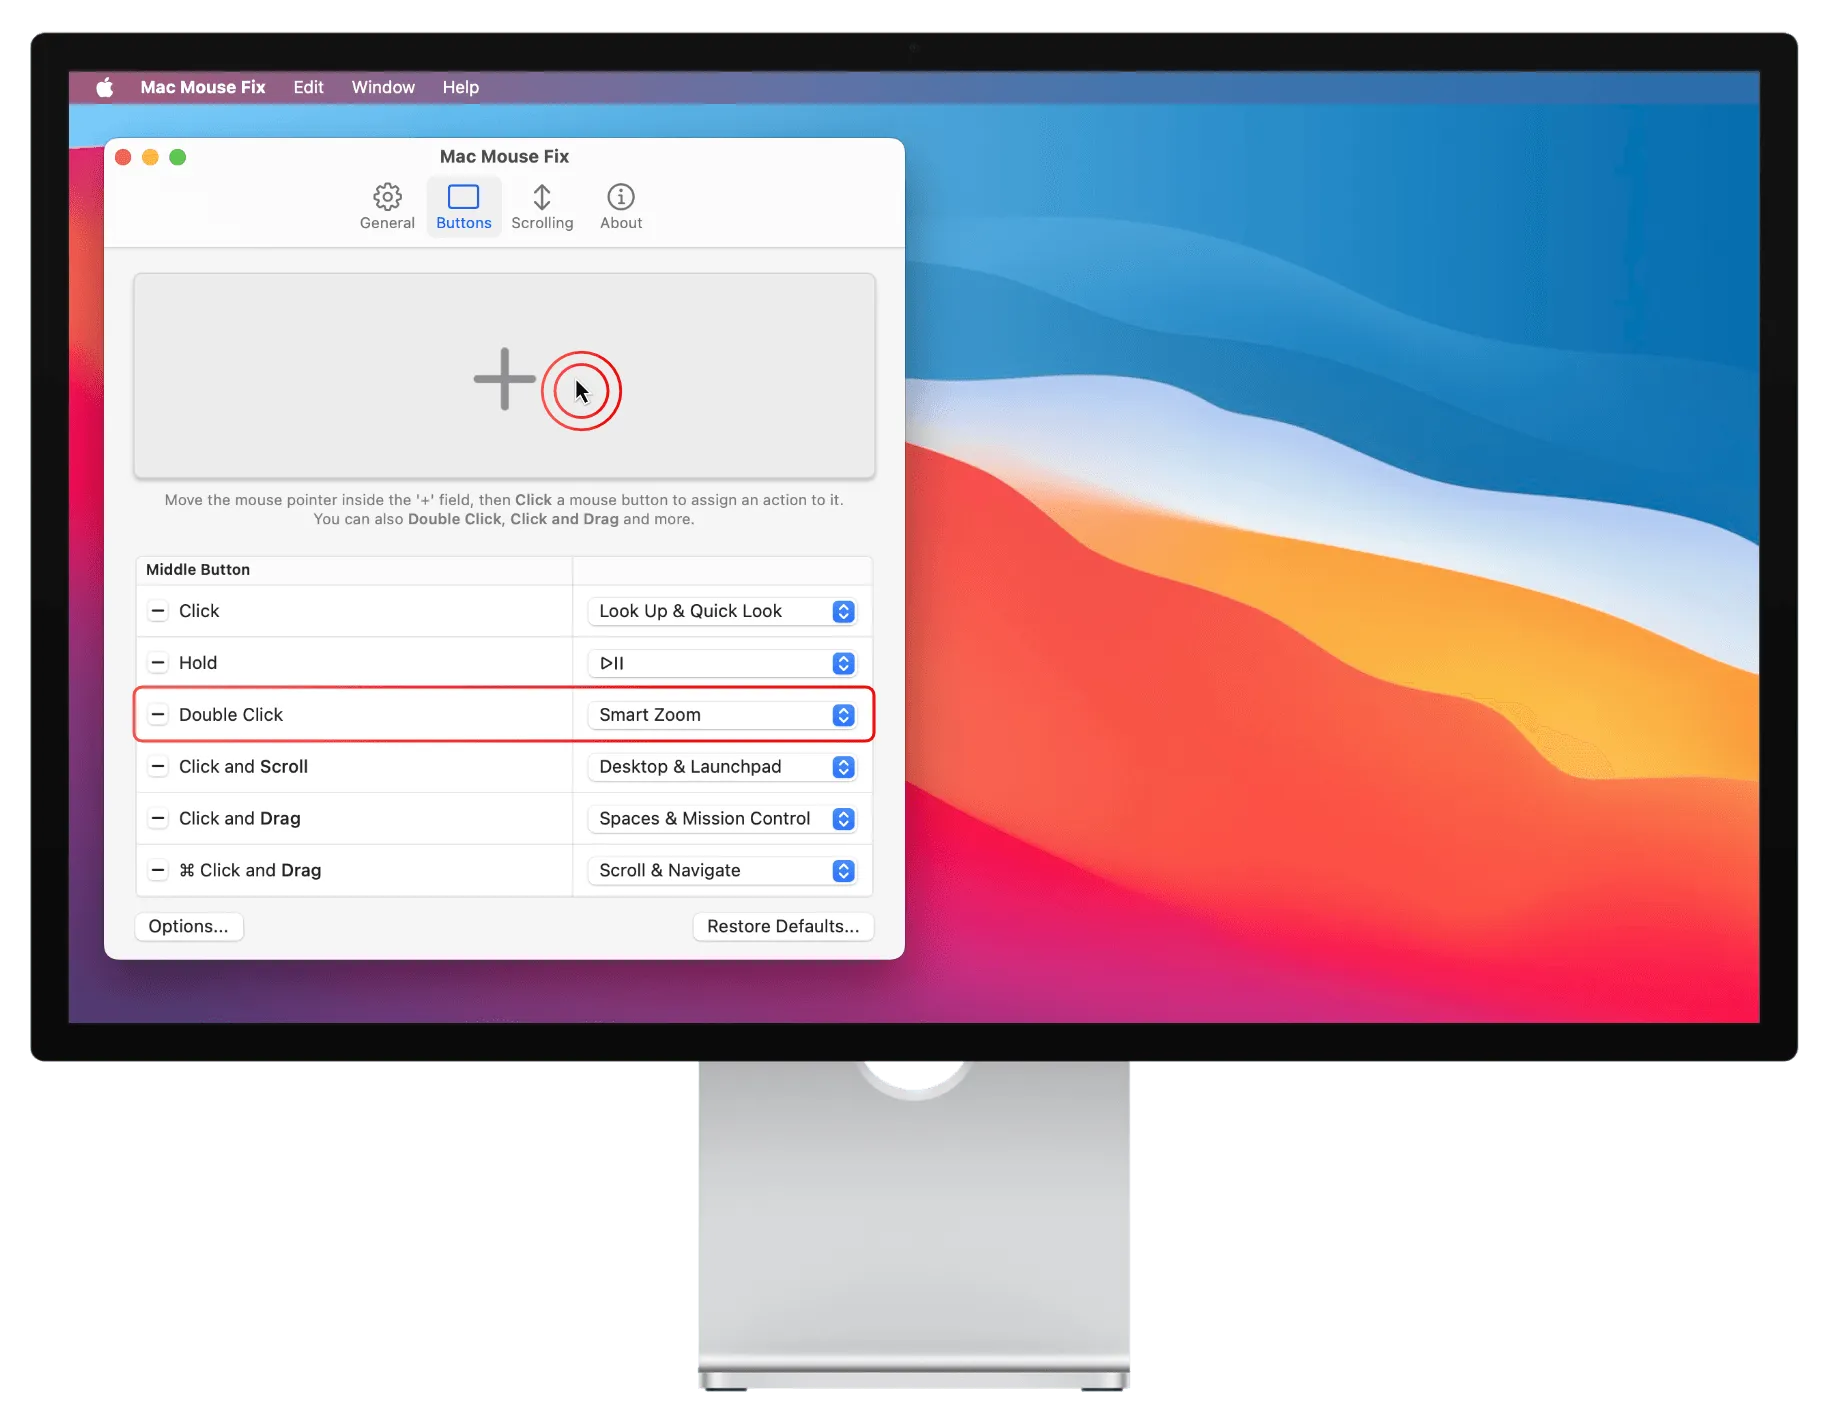This screenshot has width=1829, height=1402.
Task: Zoom the window with the green button
Action: 177,157
